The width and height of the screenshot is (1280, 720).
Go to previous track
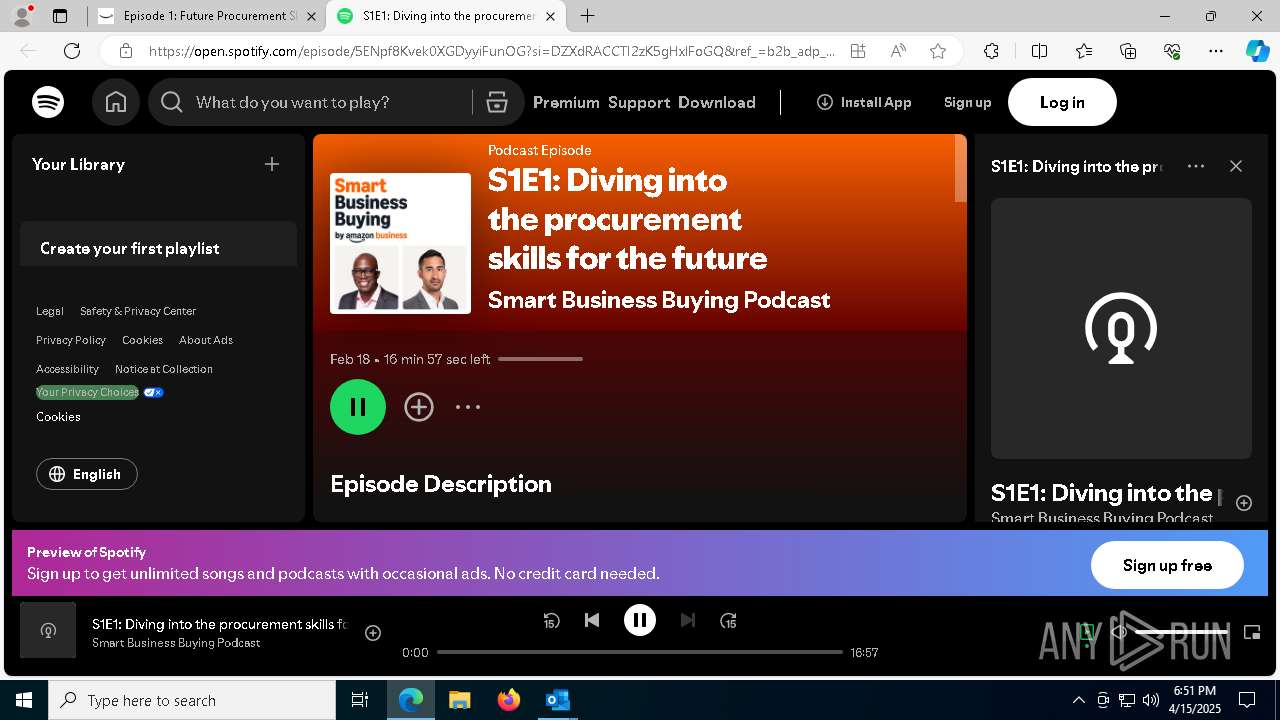pyautogui.click(x=592, y=620)
